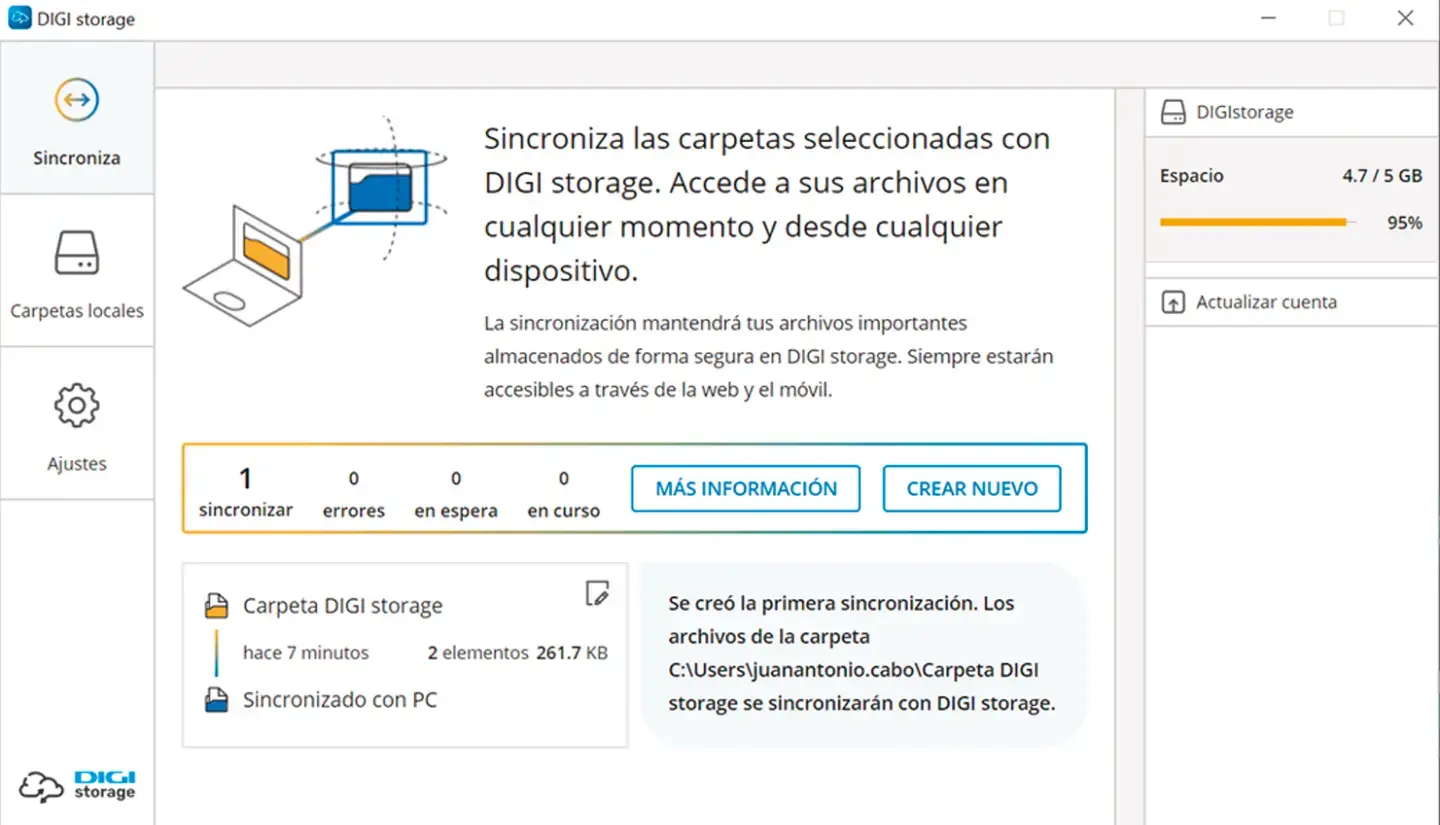Click the blue Sincronizado con PC icon
1440x825 pixels.
click(216, 700)
